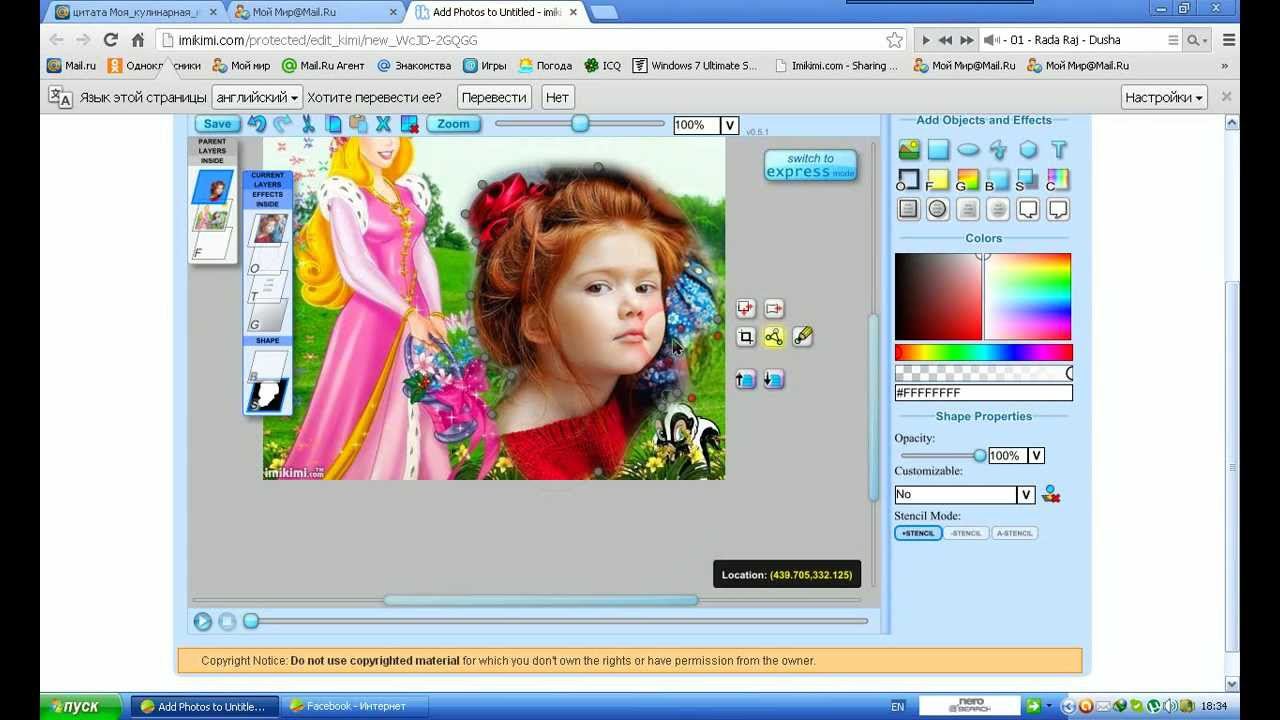Open the translate language dropdown (английский)
Image resolution: width=1280 pixels, height=720 pixels.
(x=257, y=97)
